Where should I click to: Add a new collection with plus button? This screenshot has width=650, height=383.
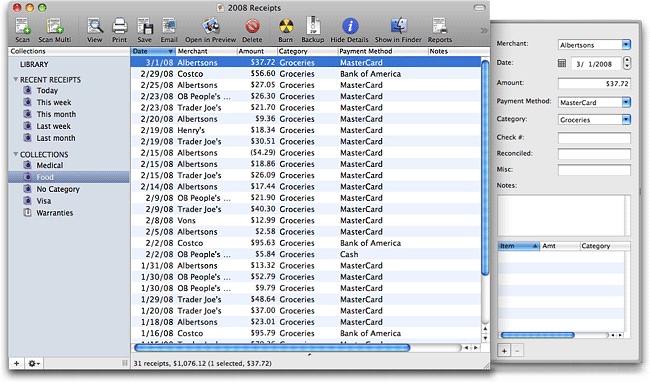(17, 364)
